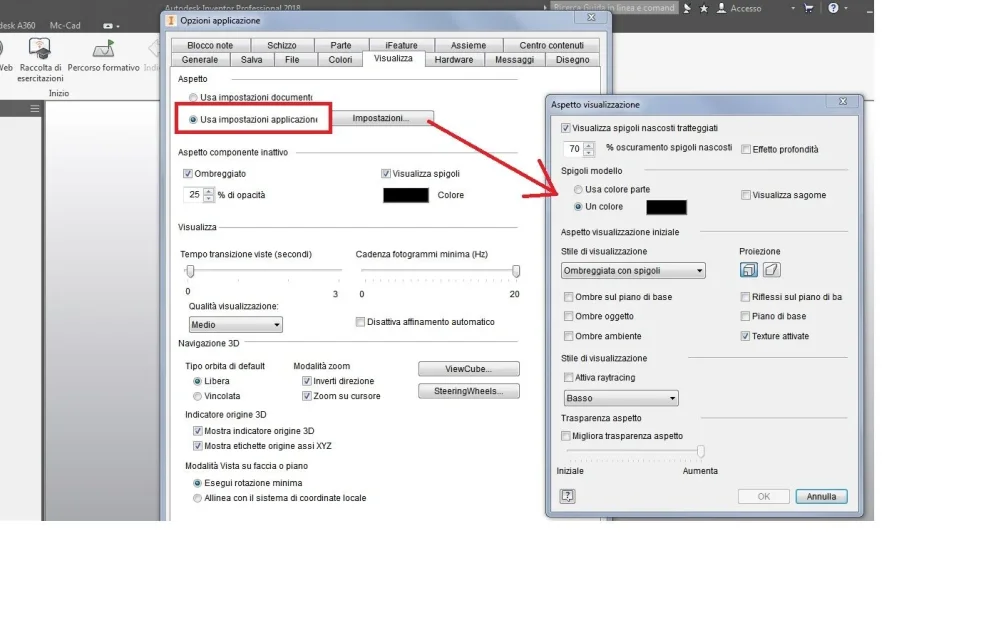Screen dimensions: 1001x640
Task: Click the orthographic projection icon
Action: click(x=748, y=270)
